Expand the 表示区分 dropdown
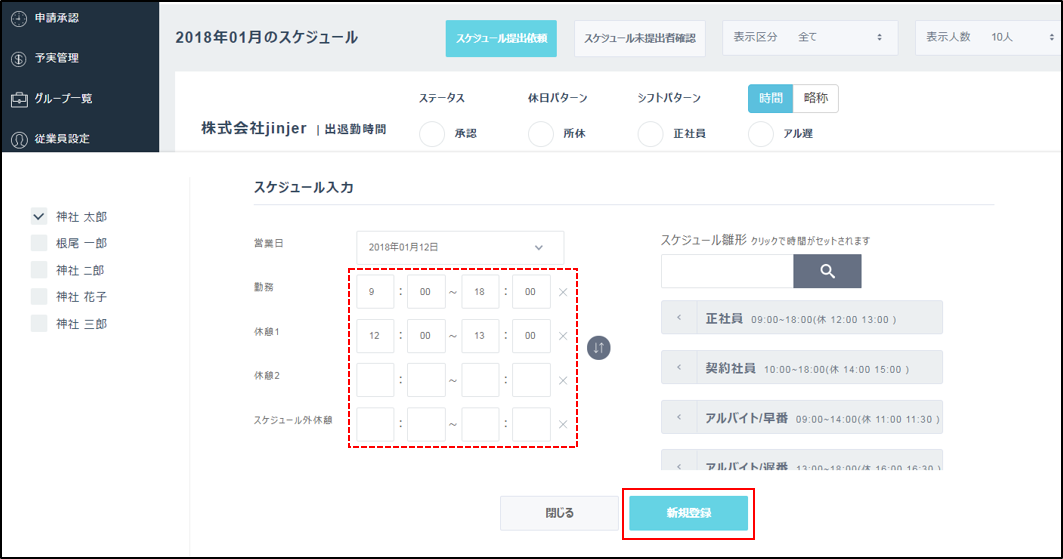The height and width of the screenshot is (559, 1063). (808, 37)
